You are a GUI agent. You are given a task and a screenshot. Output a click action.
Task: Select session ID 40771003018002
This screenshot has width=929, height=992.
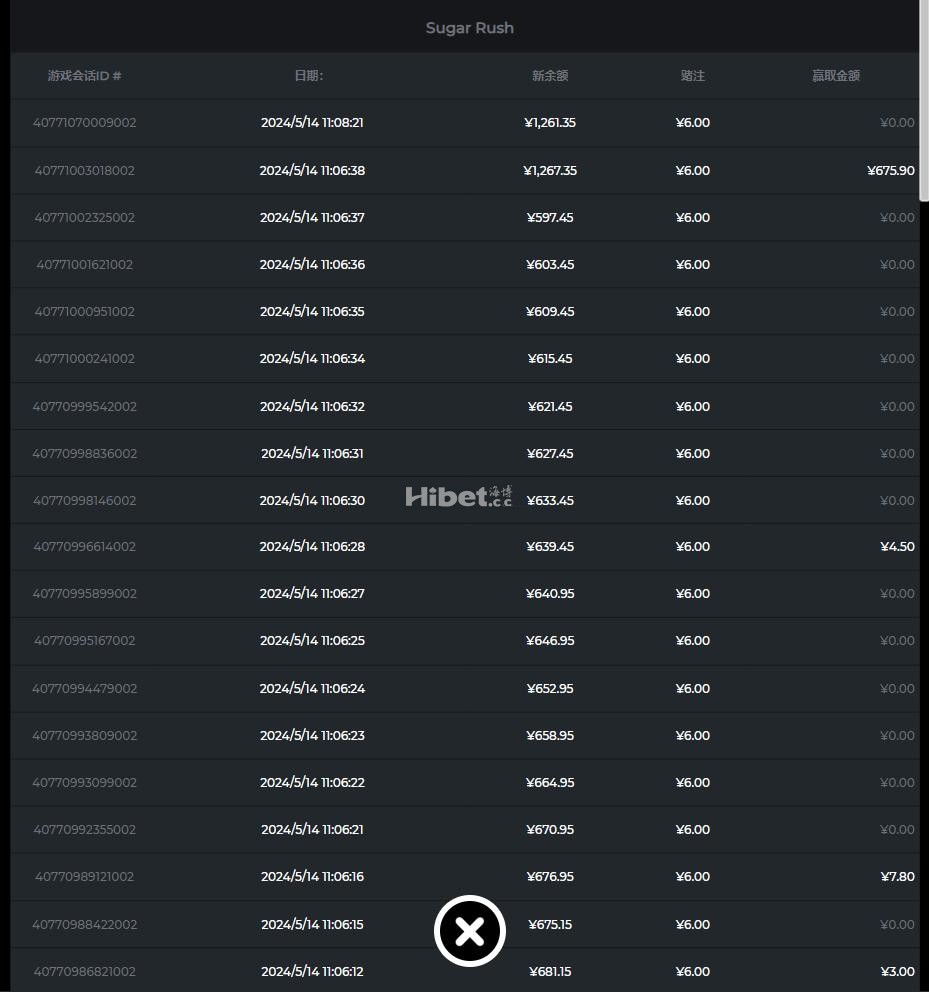click(x=85, y=171)
